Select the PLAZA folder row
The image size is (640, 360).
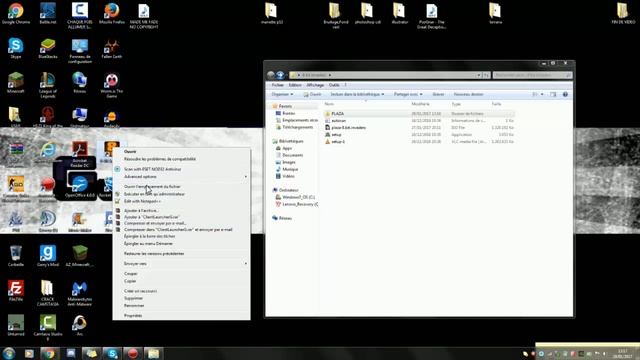[x=419, y=114]
